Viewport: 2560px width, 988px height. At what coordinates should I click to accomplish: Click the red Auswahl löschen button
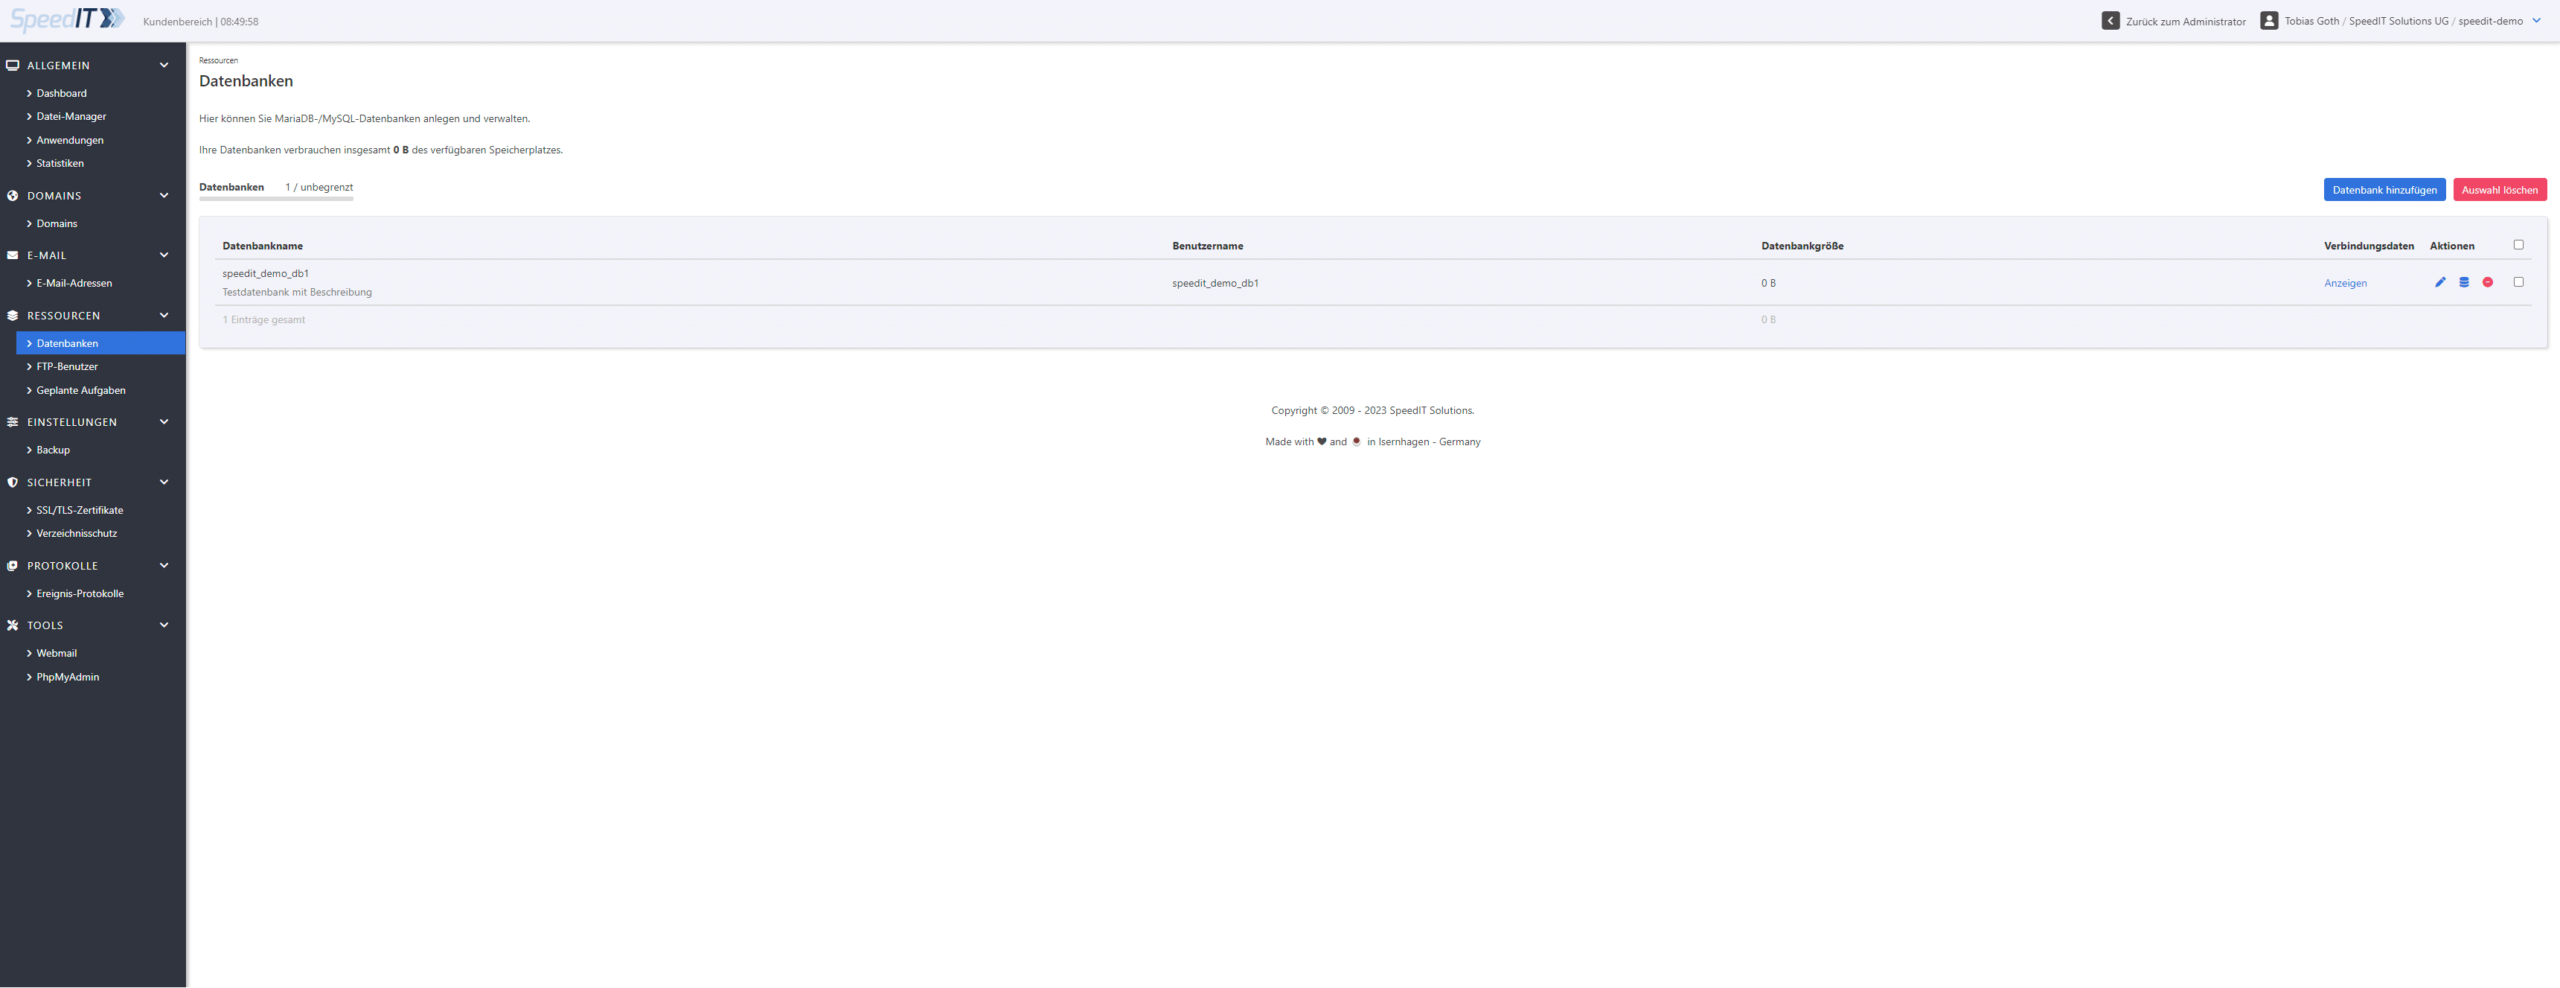click(x=2499, y=190)
